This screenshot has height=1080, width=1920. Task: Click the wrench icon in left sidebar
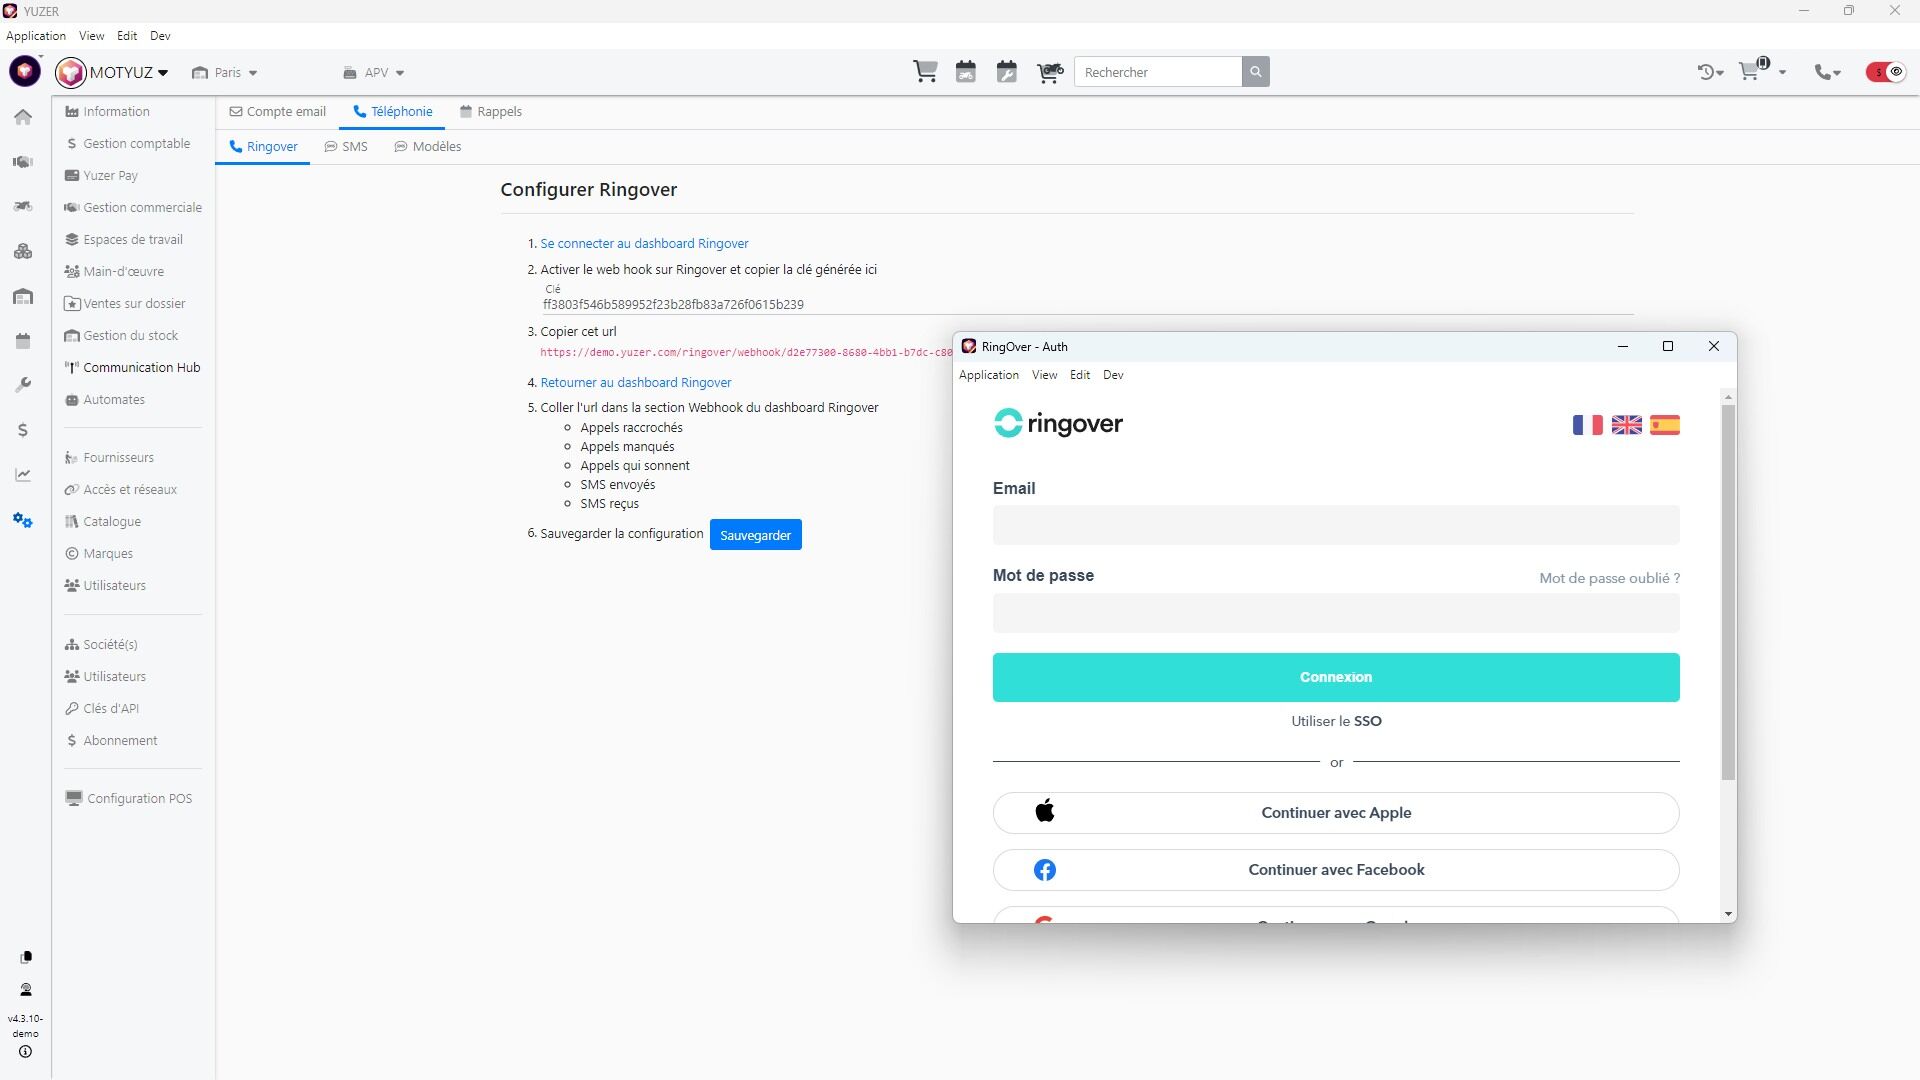click(x=23, y=385)
